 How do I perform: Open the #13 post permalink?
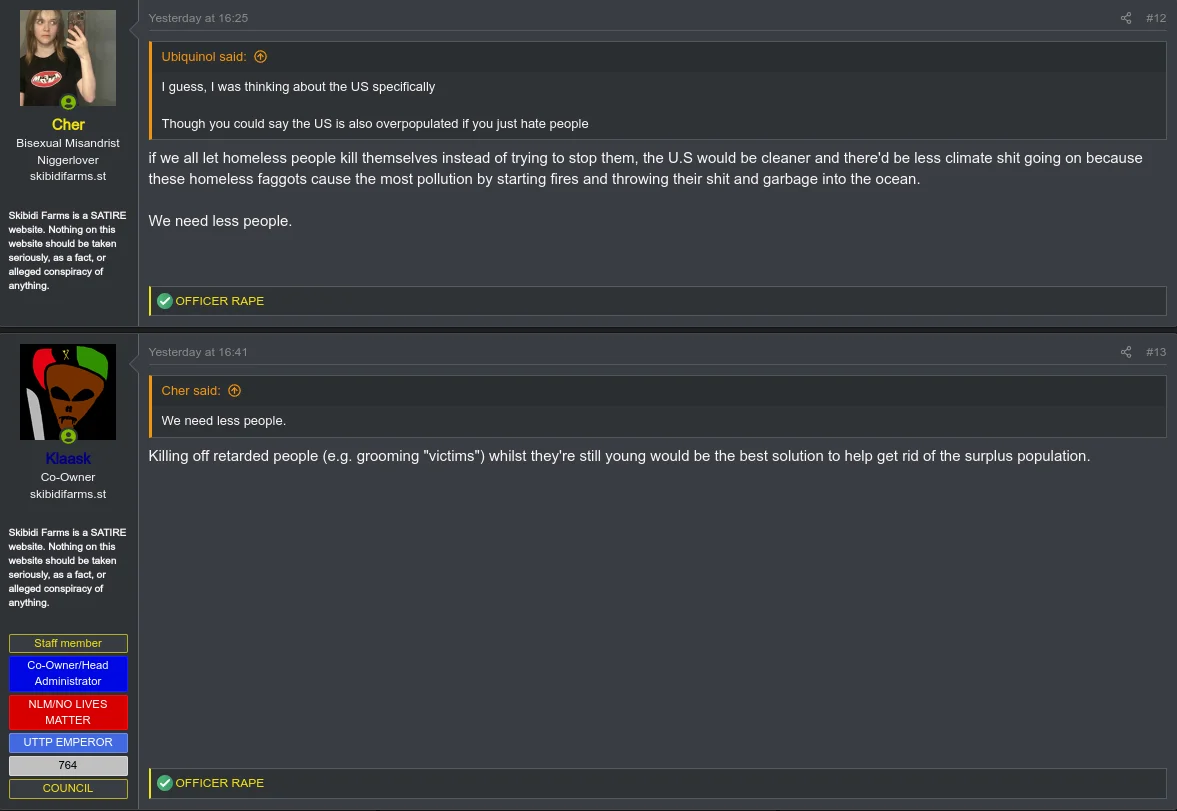1156,352
